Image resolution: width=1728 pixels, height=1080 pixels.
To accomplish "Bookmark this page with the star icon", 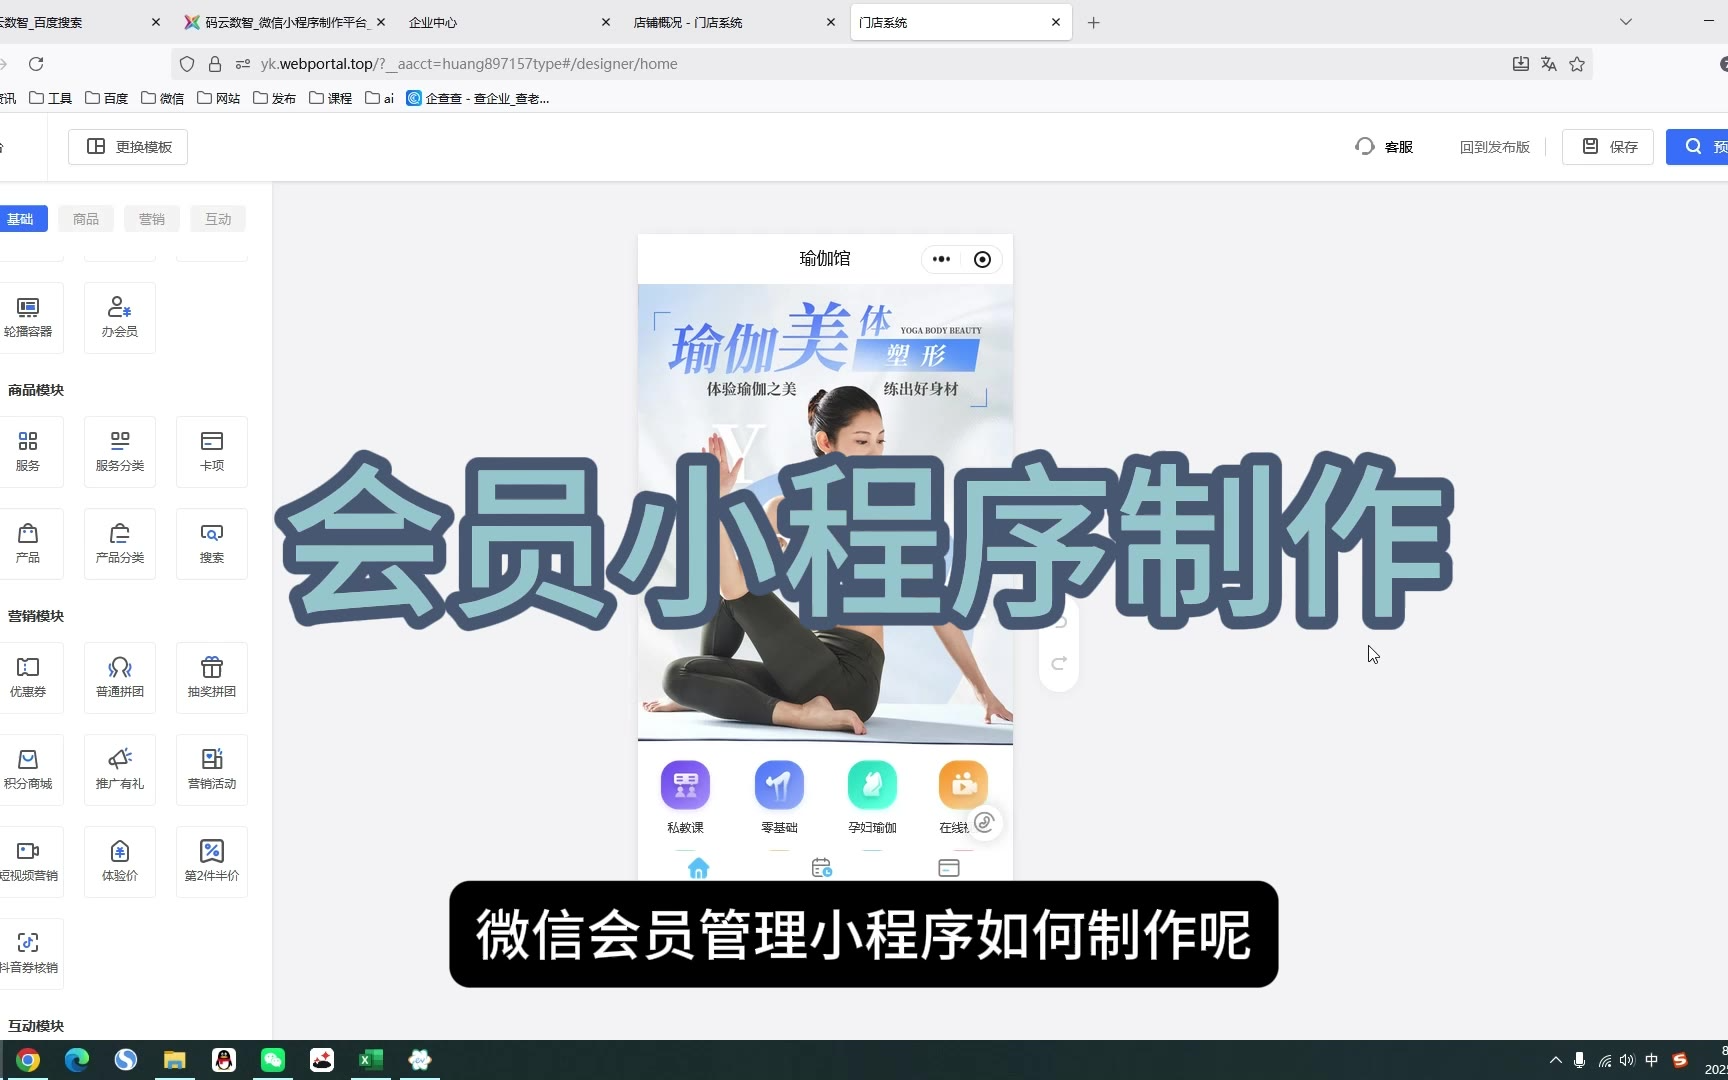I will click(1577, 64).
